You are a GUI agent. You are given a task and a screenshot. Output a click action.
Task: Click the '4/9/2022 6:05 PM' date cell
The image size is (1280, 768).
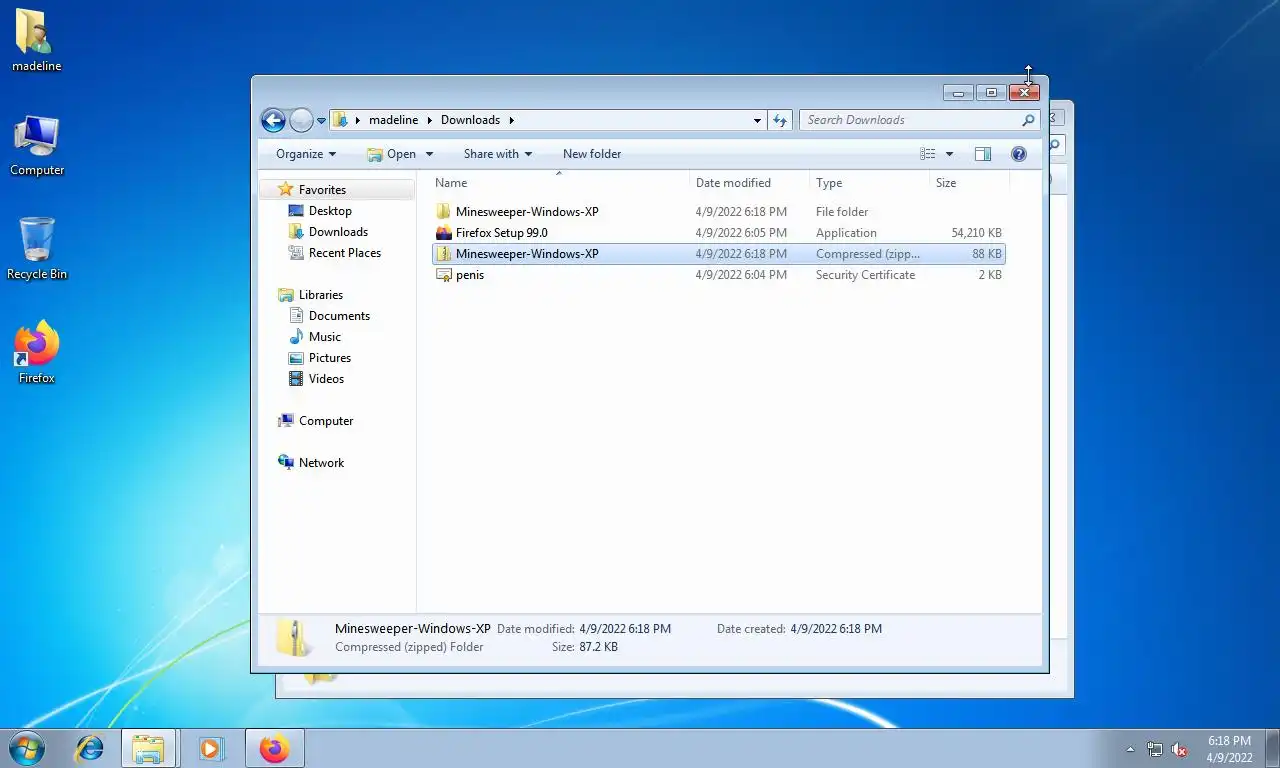[x=741, y=233]
